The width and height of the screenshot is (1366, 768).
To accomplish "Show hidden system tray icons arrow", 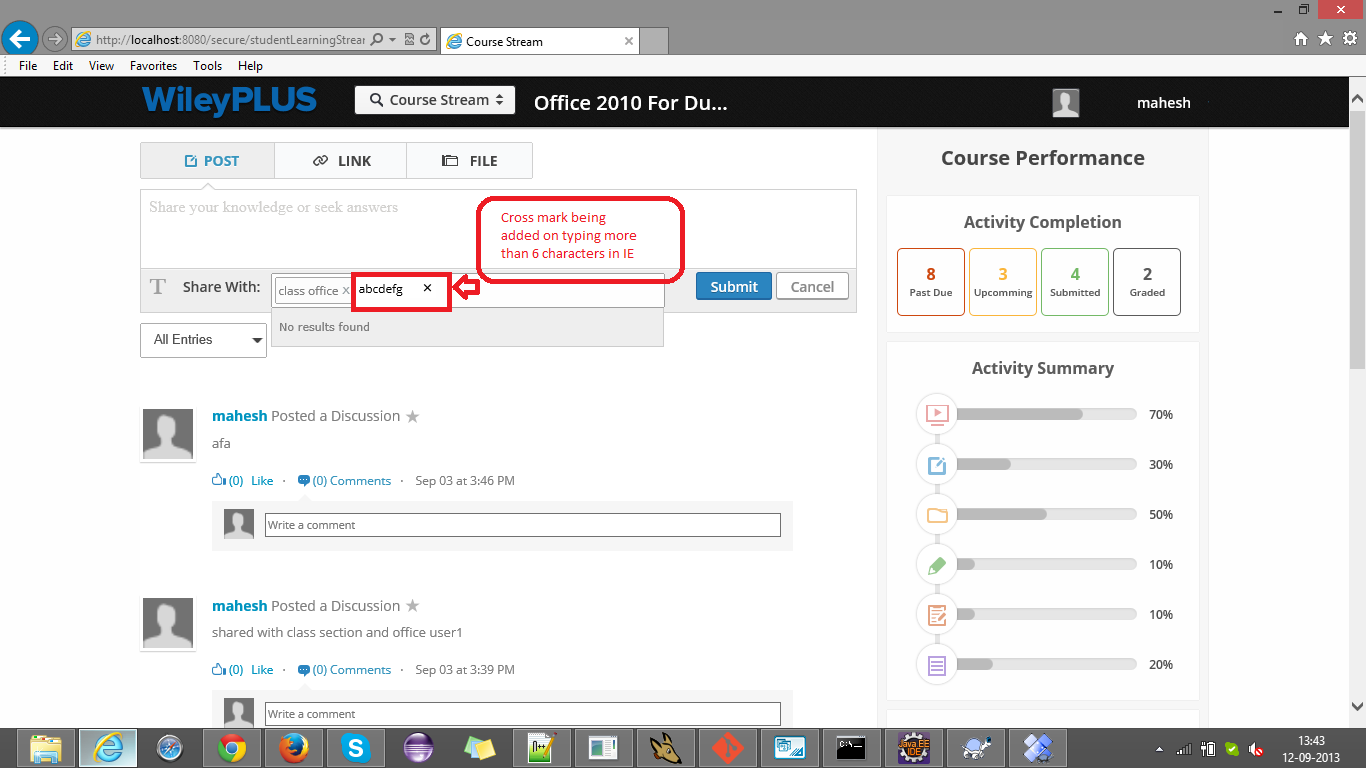I will [x=1159, y=749].
